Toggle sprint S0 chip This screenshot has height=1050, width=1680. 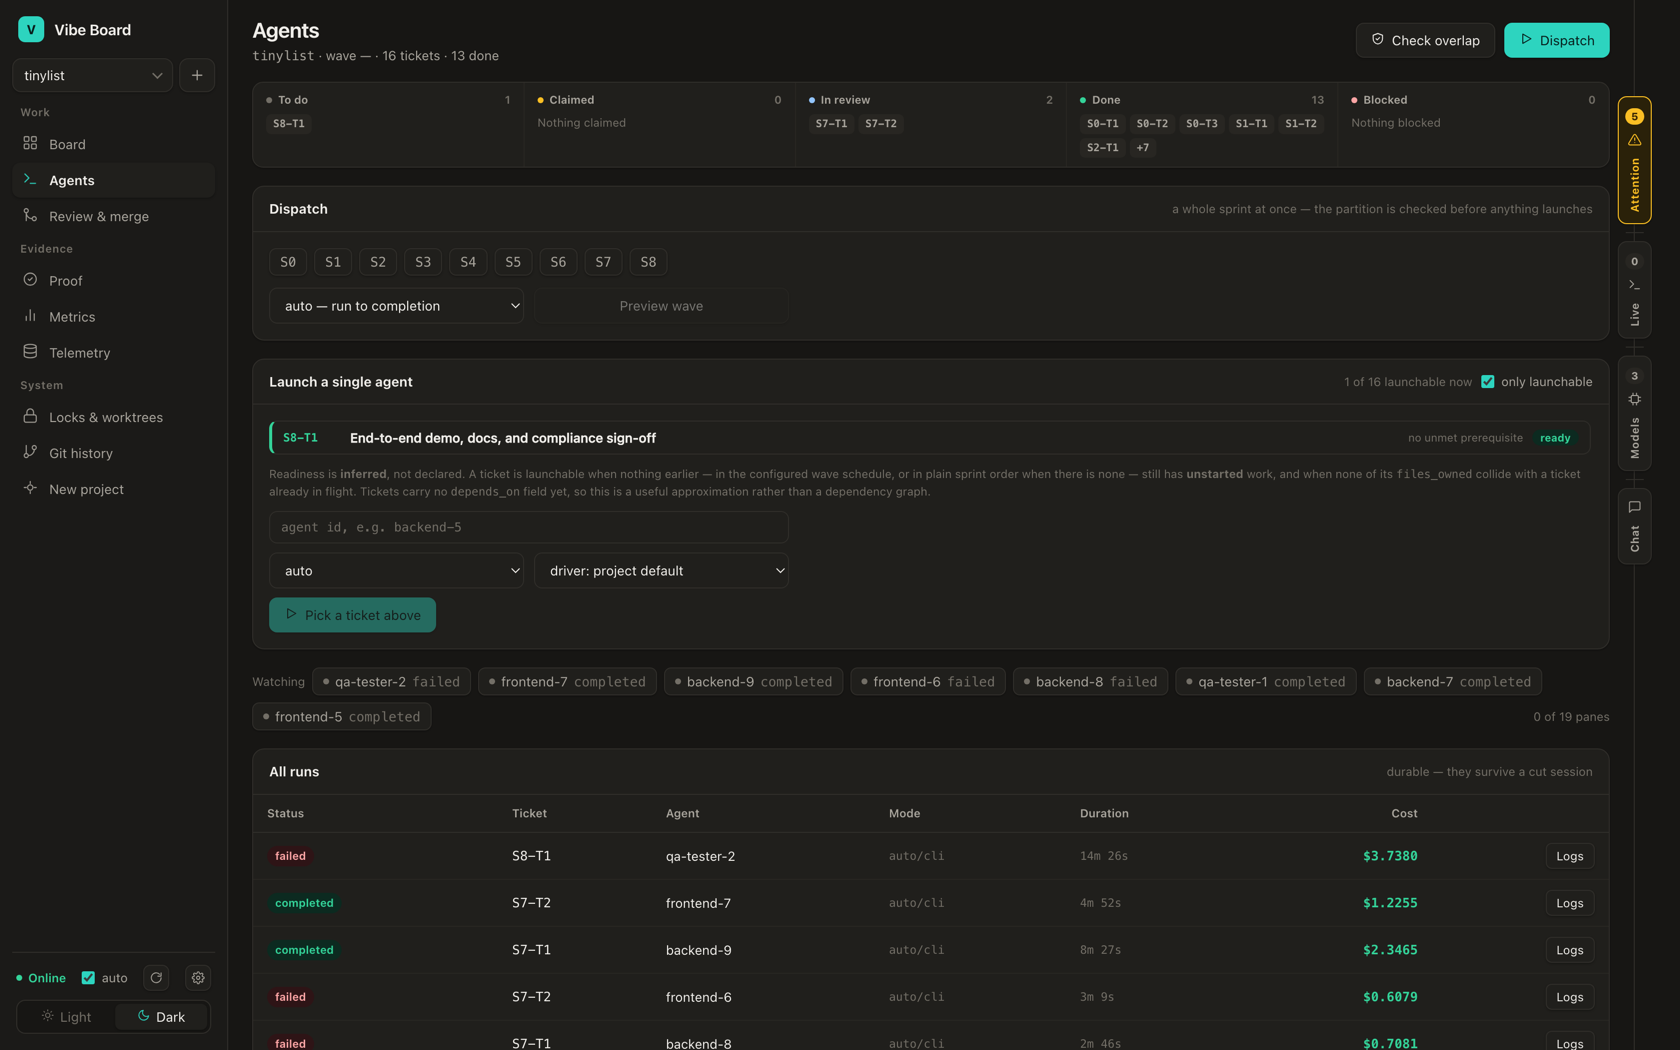288,262
